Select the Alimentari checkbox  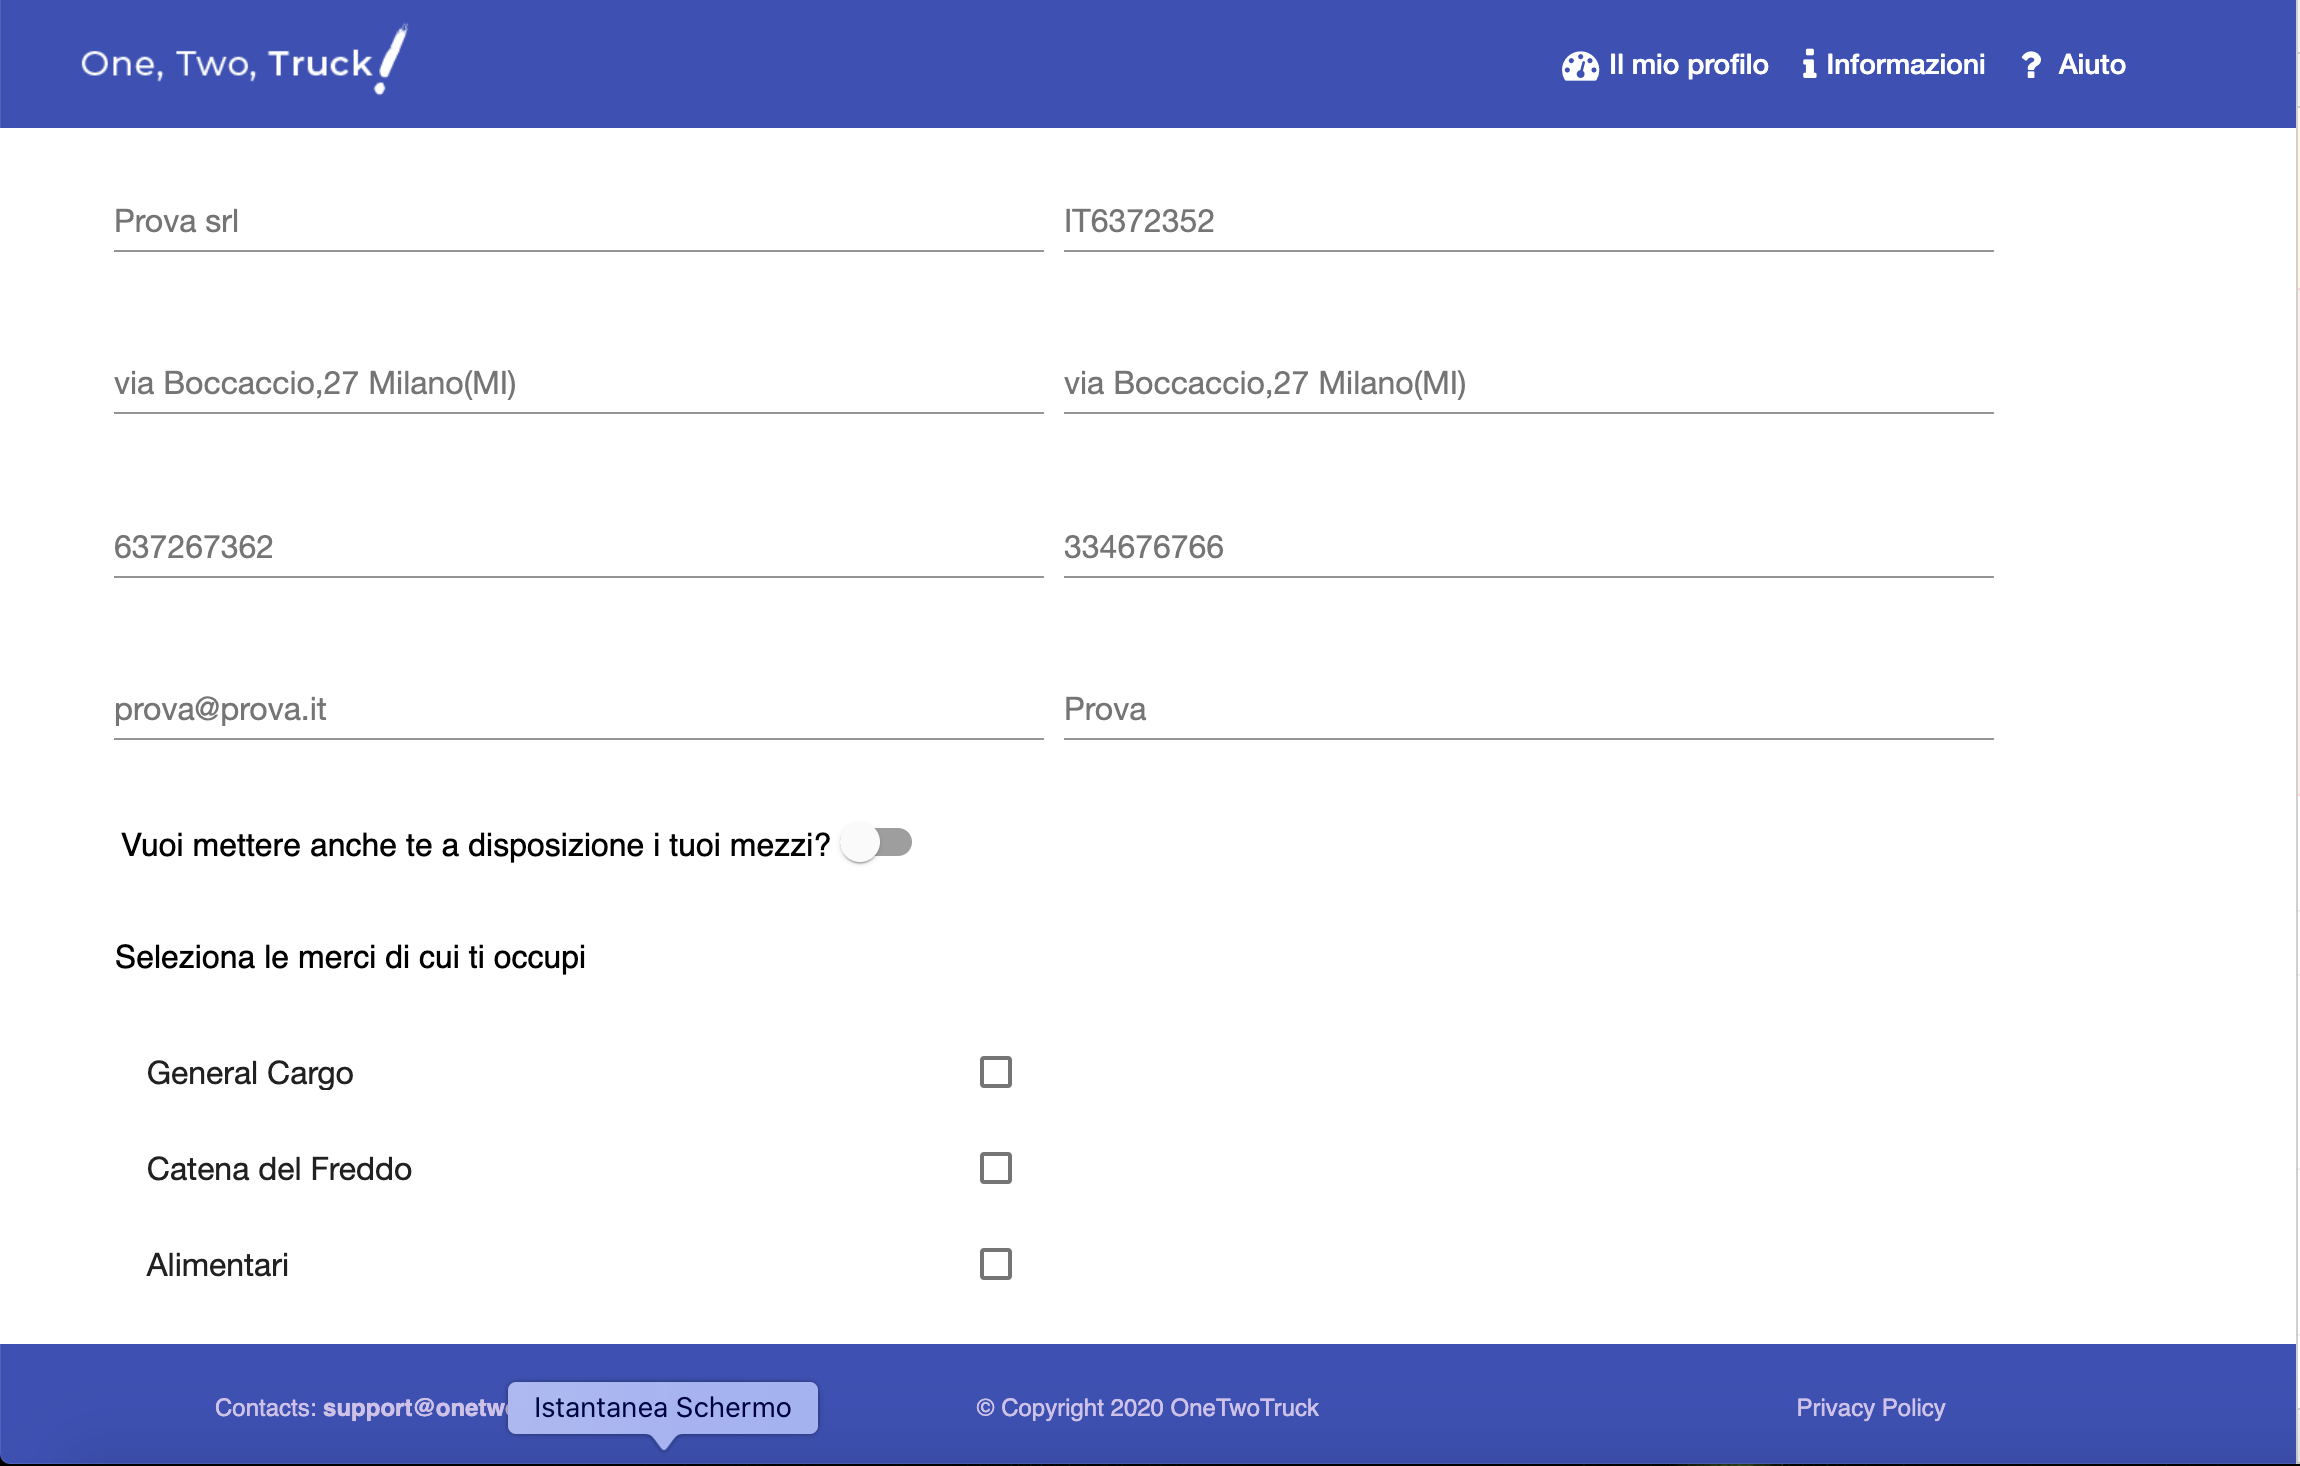point(995,1264)
